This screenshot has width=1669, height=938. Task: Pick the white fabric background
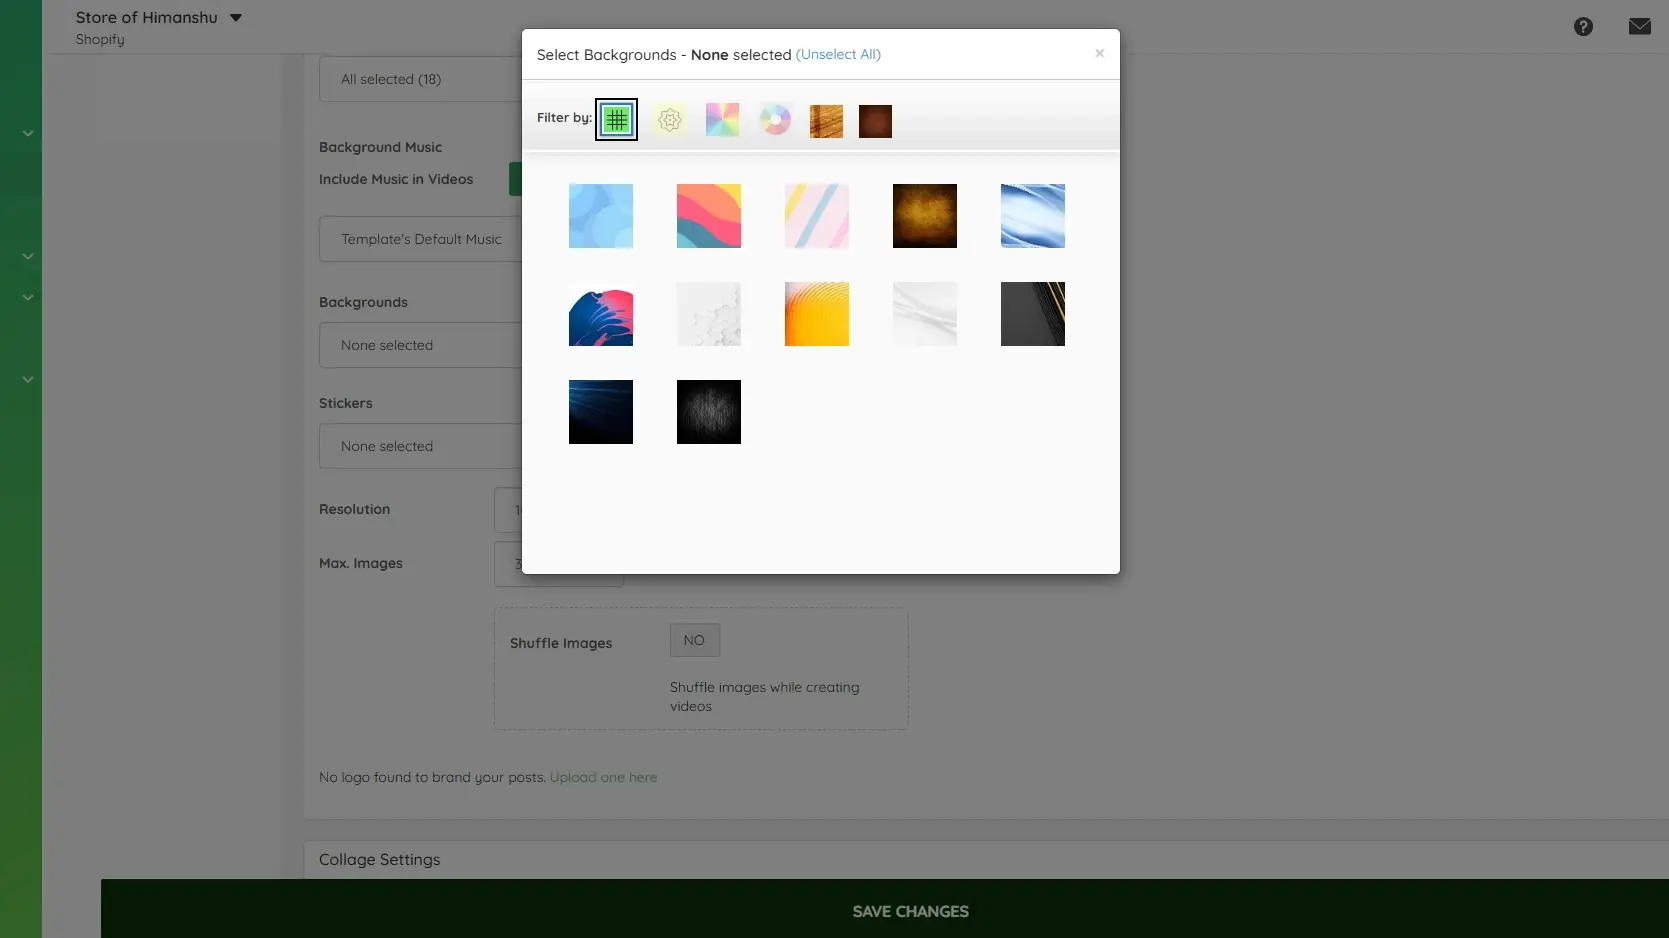(925, 314)
